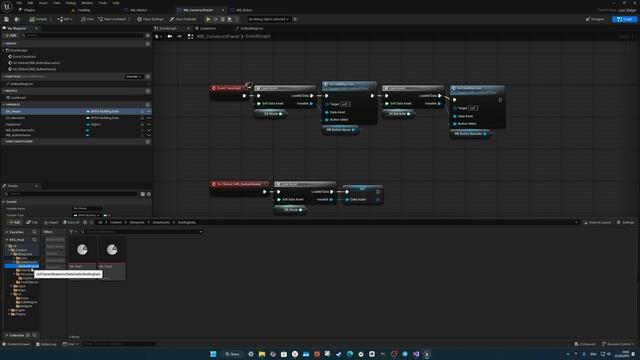640x360 pixels.
Task: Open the debug object dropdown
Action: (269, 19)
